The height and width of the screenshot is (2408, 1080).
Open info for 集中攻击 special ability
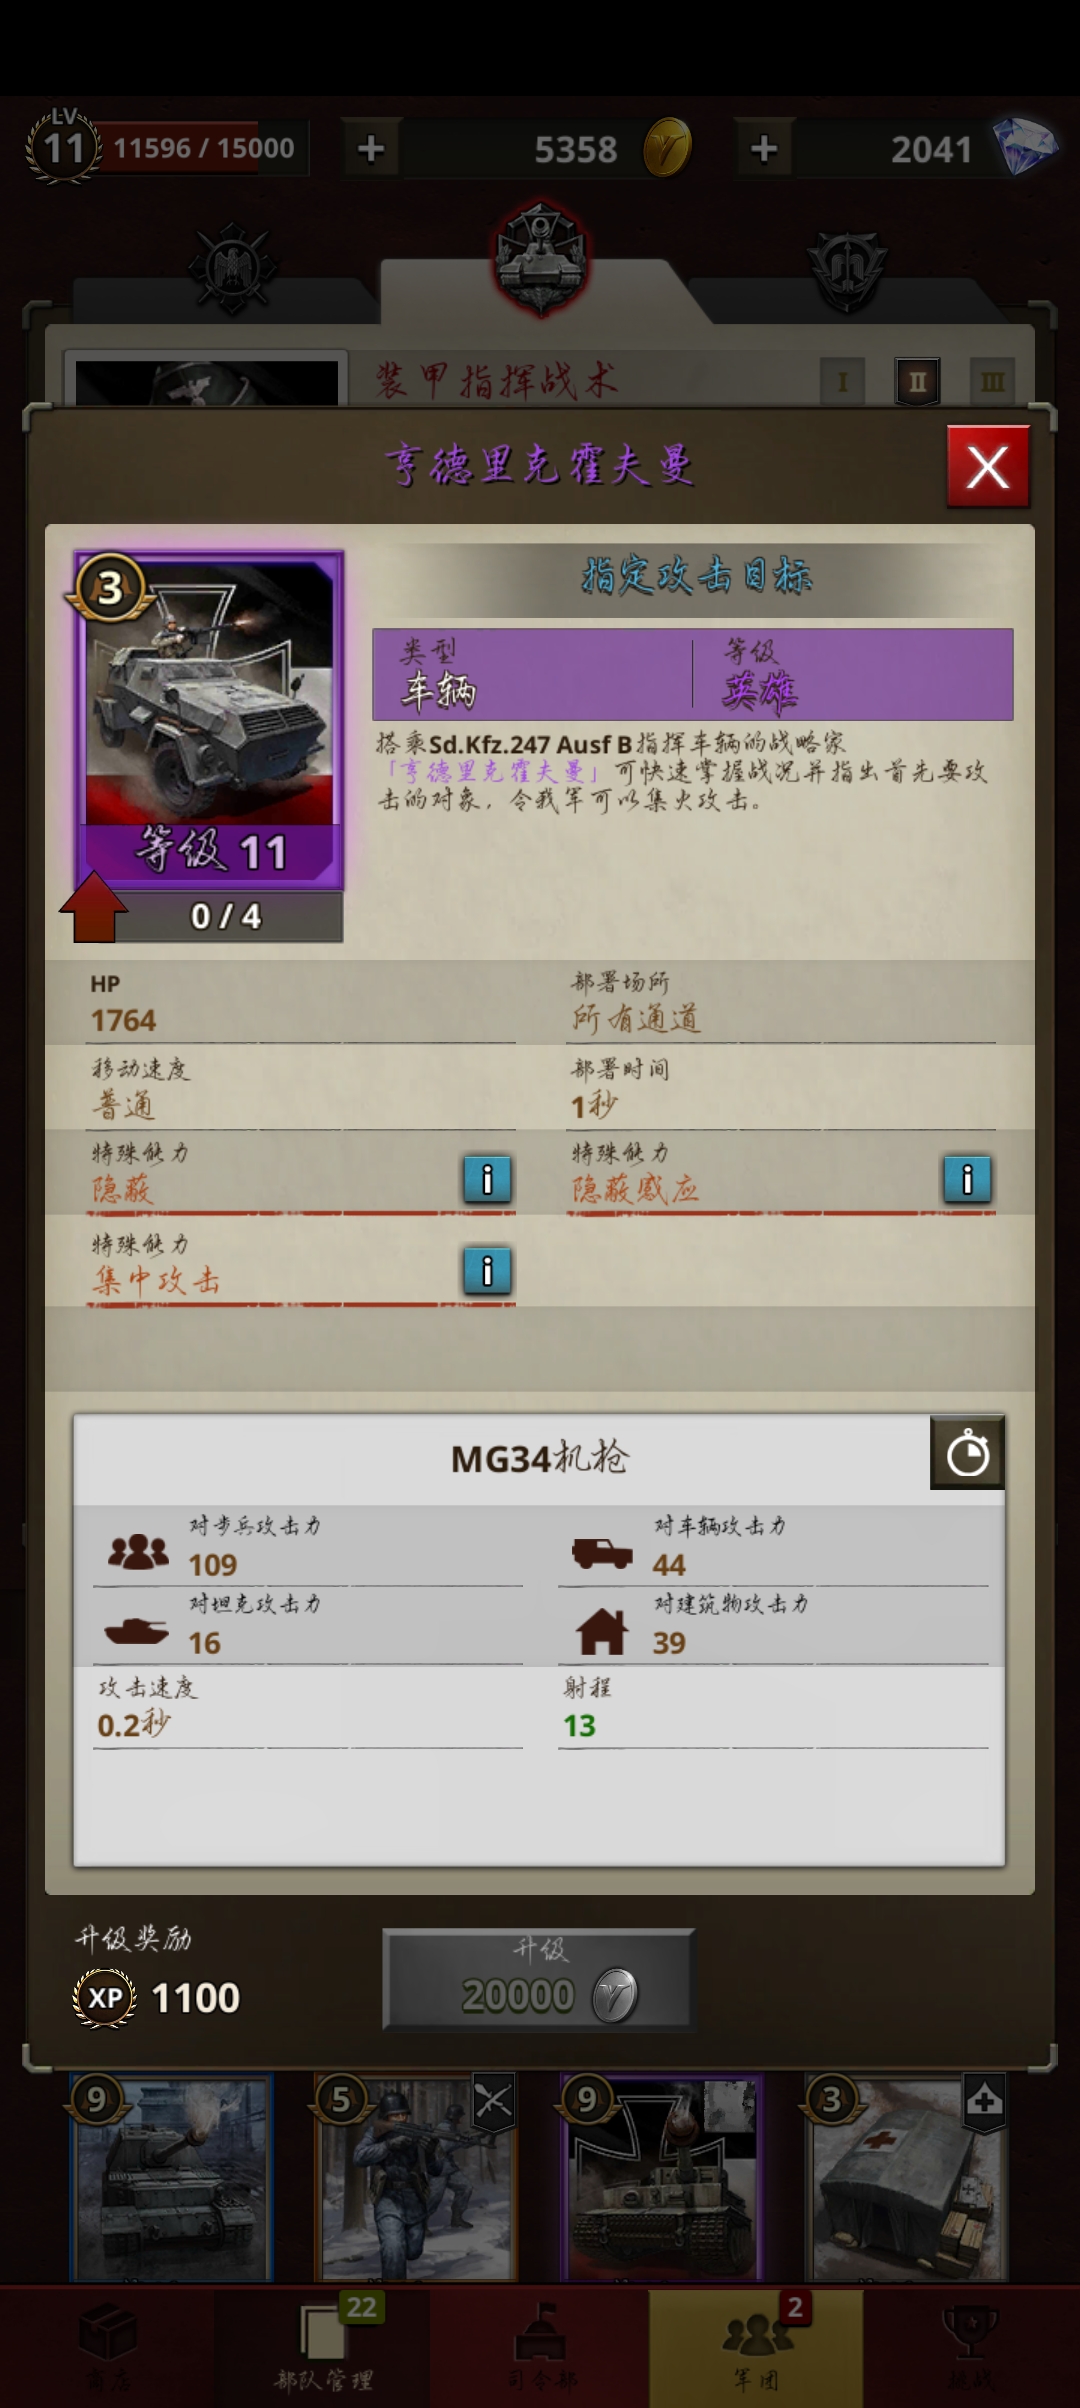[488, 1271]
